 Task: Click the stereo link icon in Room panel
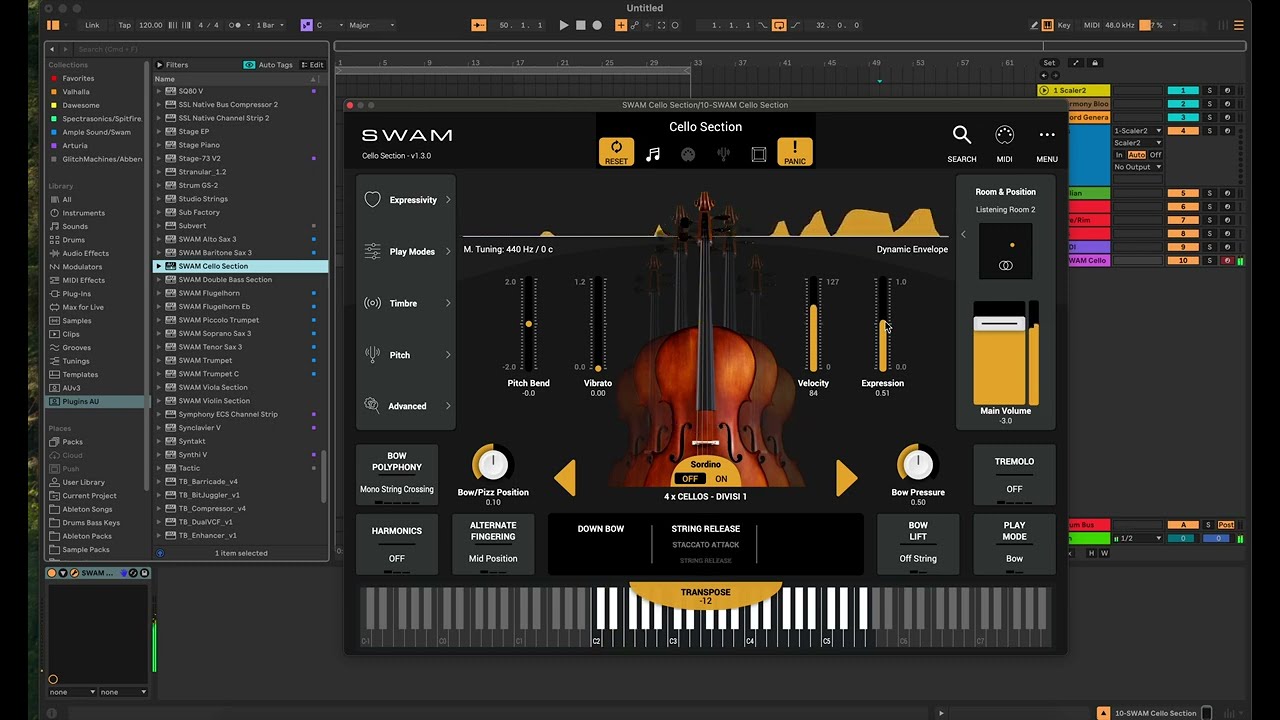point(1006,266)
